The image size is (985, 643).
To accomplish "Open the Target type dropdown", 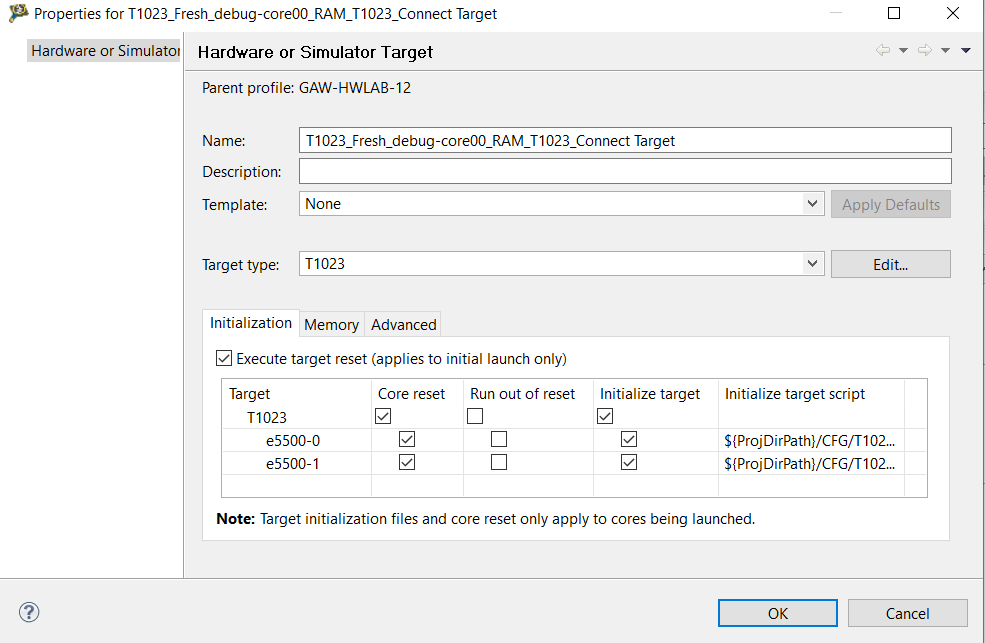I will 812,264.
